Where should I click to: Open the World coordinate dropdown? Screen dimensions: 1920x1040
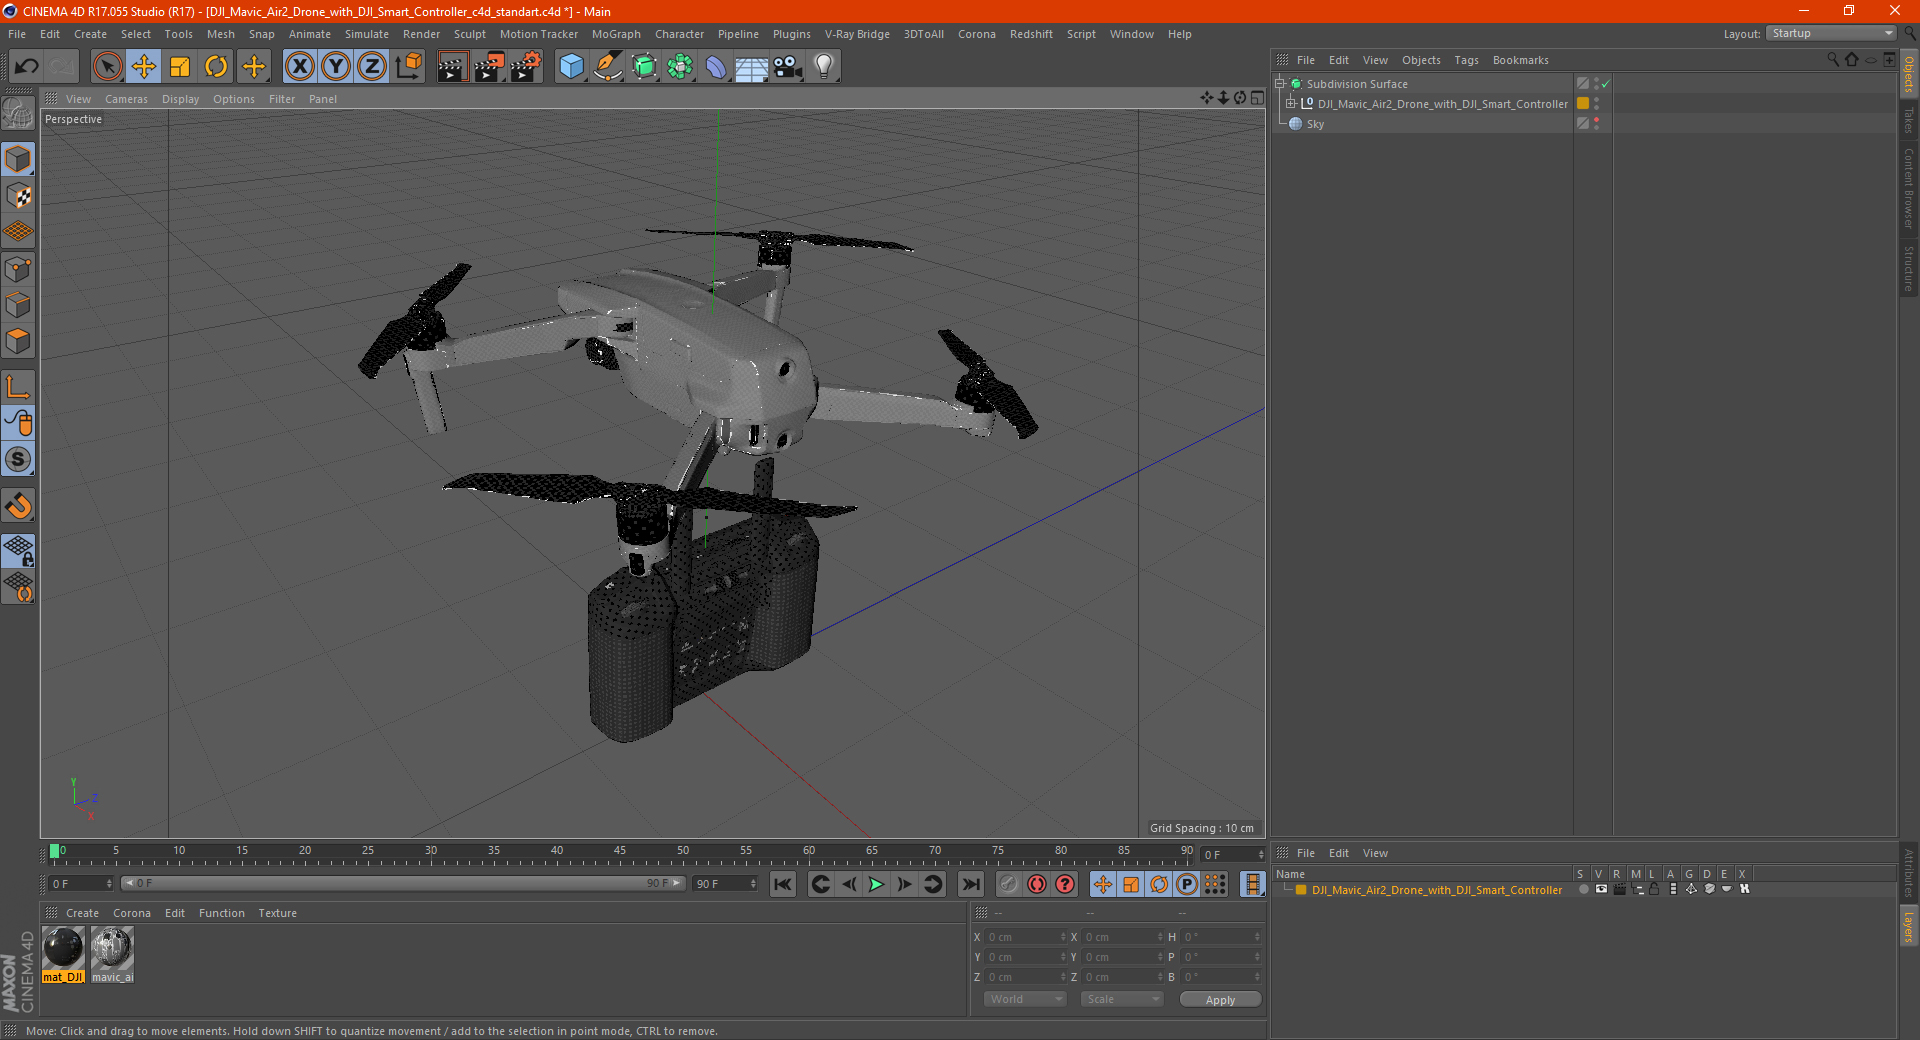pyautogui.click(x=1024, y=999)
